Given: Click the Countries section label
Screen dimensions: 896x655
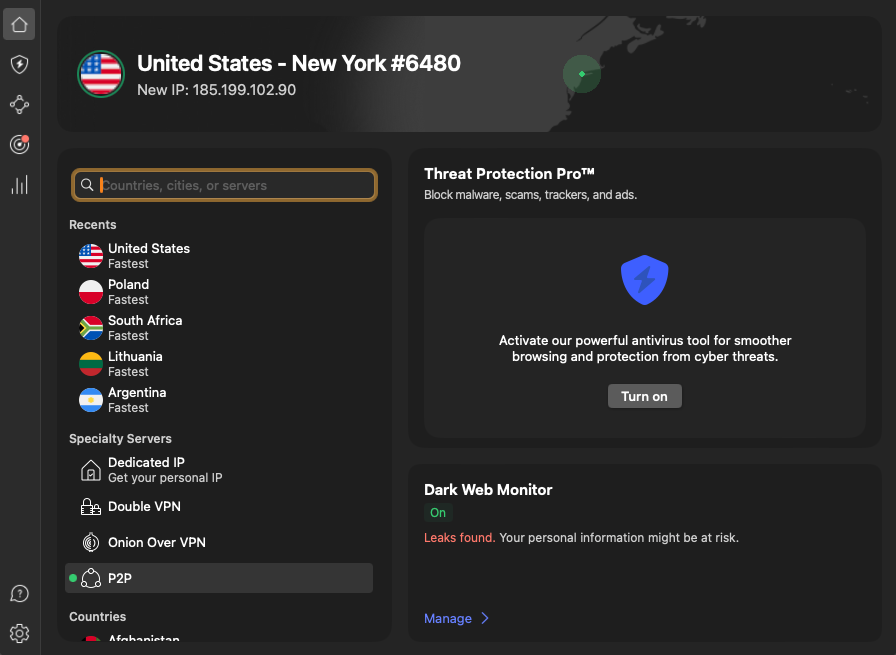Looking at the screenshot, I should [x=98, y=617].
